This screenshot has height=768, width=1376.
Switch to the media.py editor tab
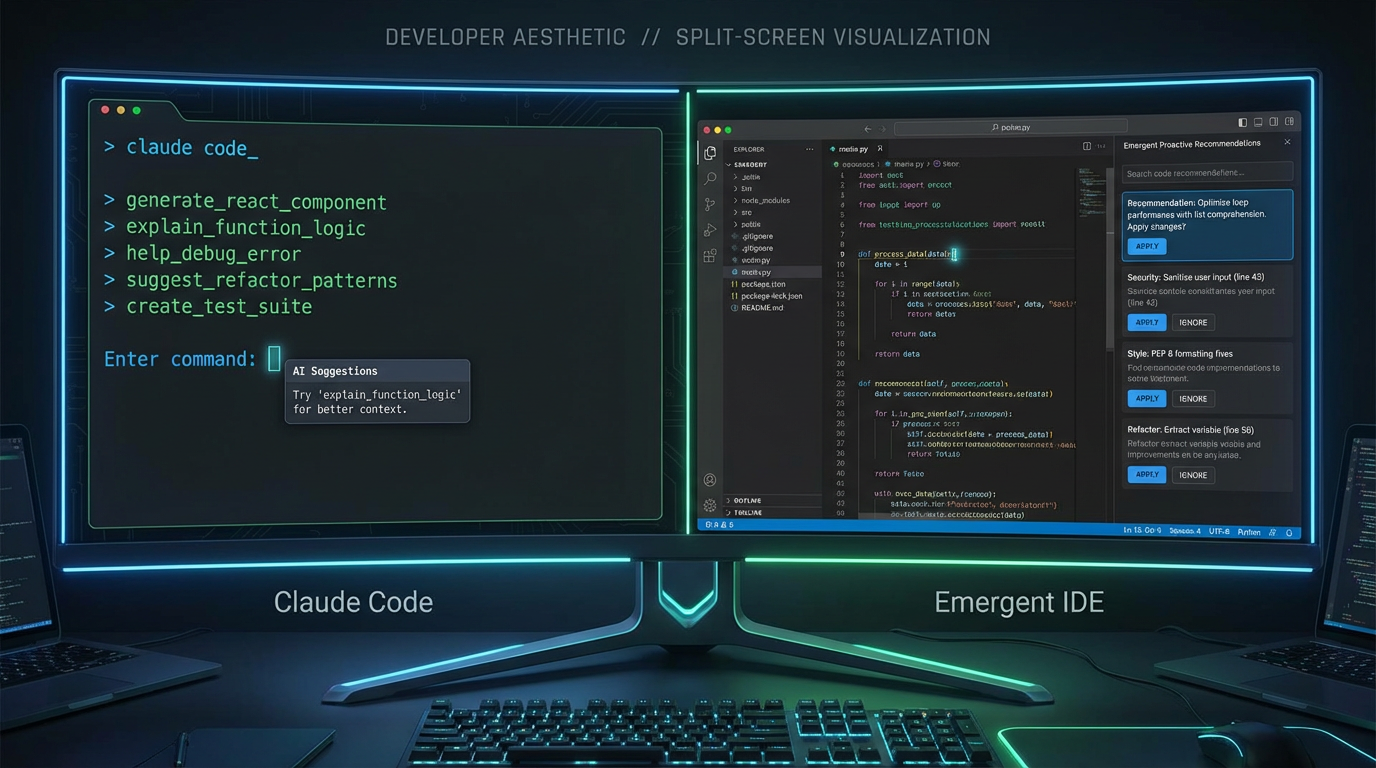[x=851, y=148]
